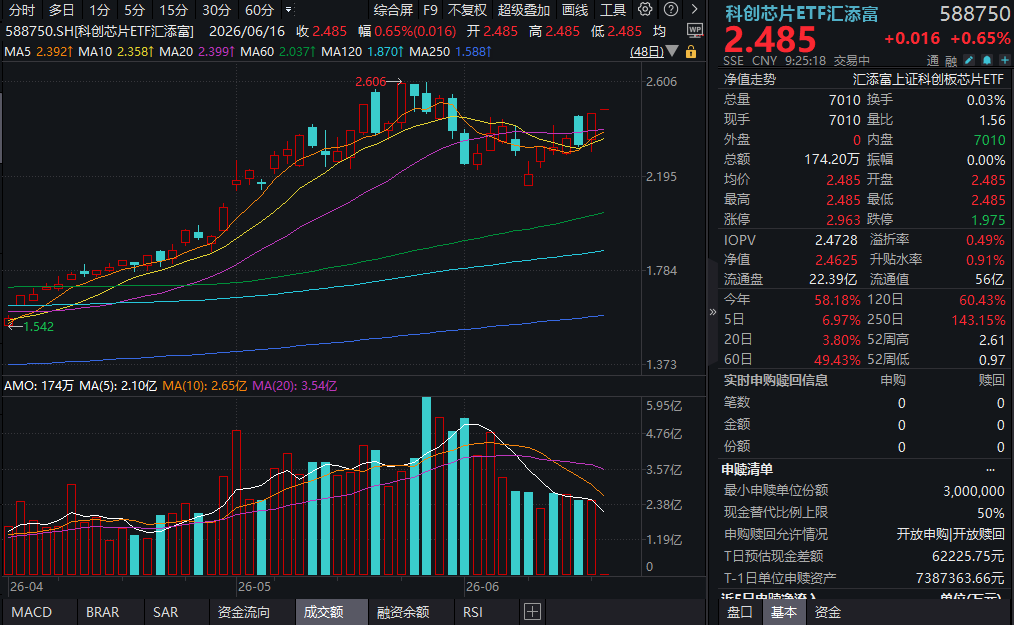
Task: Toggle the yellow padlock lock icon
Action: [x=691, y=52]
